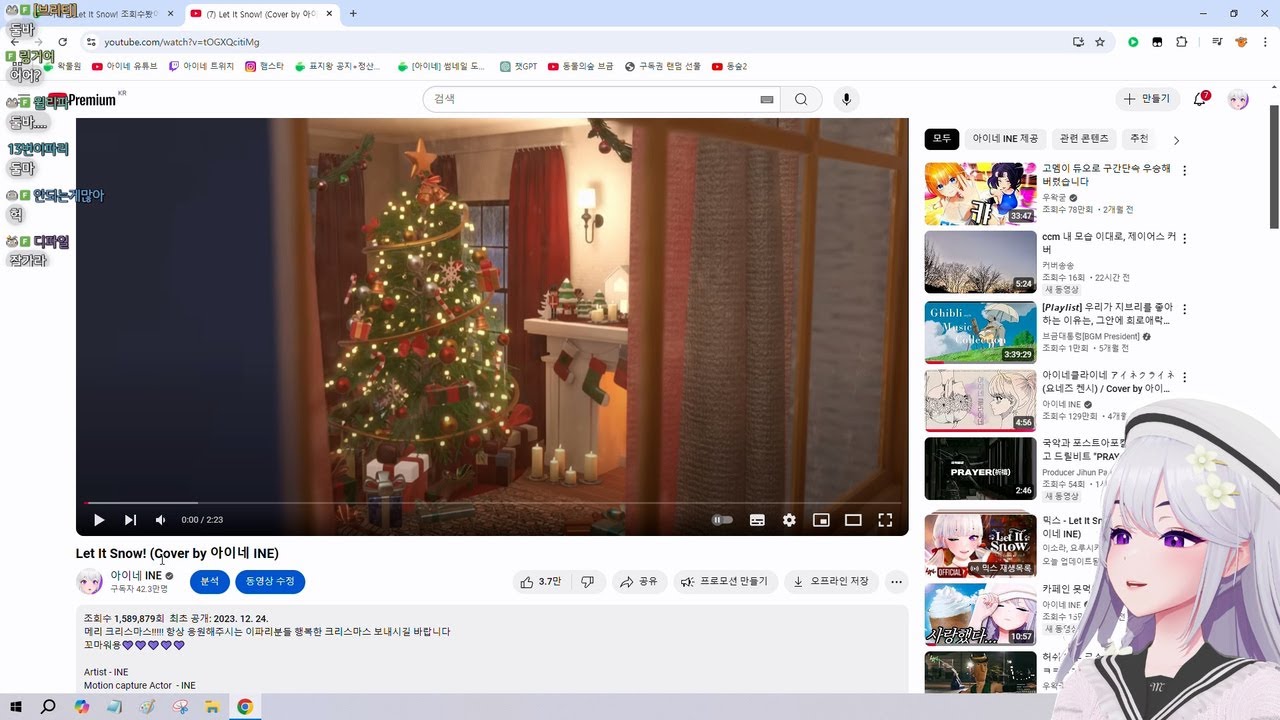The width and height of the screenshot is (1280, 720).
Task: Start voice search with microphone
Action: (x=847, y=99)
